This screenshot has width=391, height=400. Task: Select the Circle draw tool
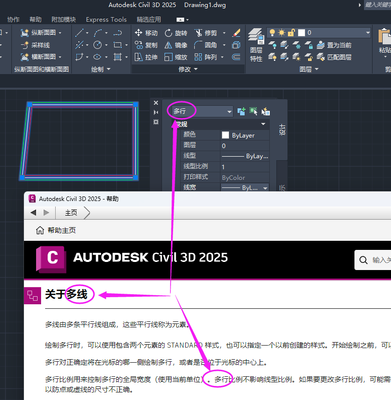pos(97,45)
